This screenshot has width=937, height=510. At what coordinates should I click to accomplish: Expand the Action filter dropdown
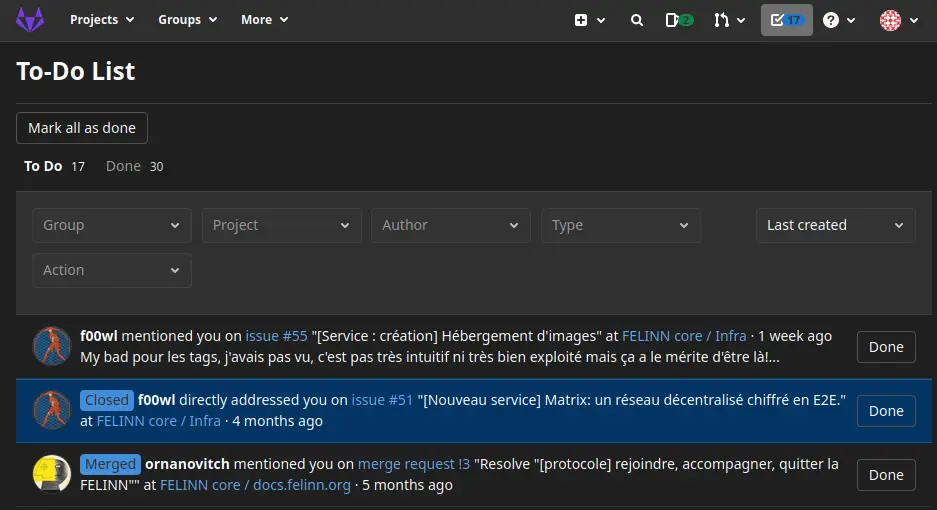pos(112,270)
